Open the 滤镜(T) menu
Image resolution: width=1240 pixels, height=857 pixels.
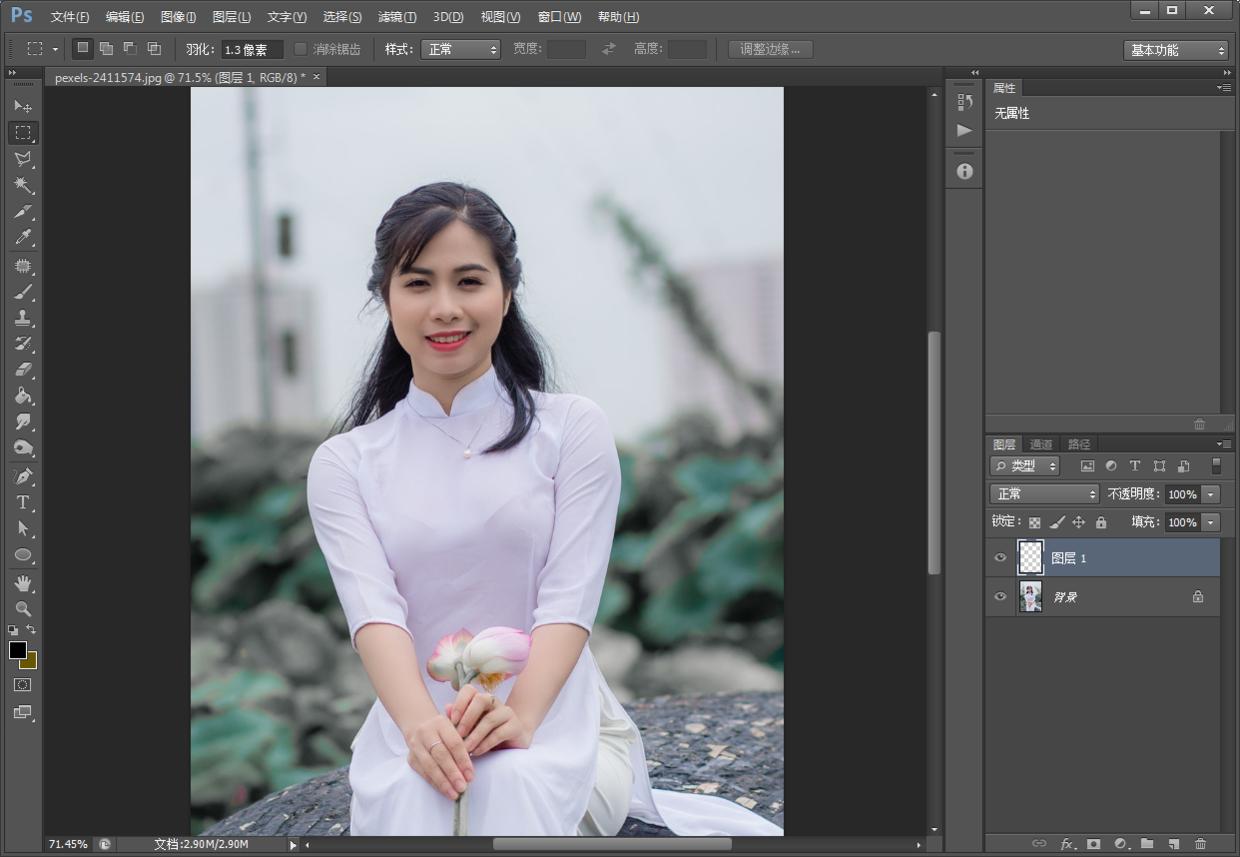click(397, 17)
